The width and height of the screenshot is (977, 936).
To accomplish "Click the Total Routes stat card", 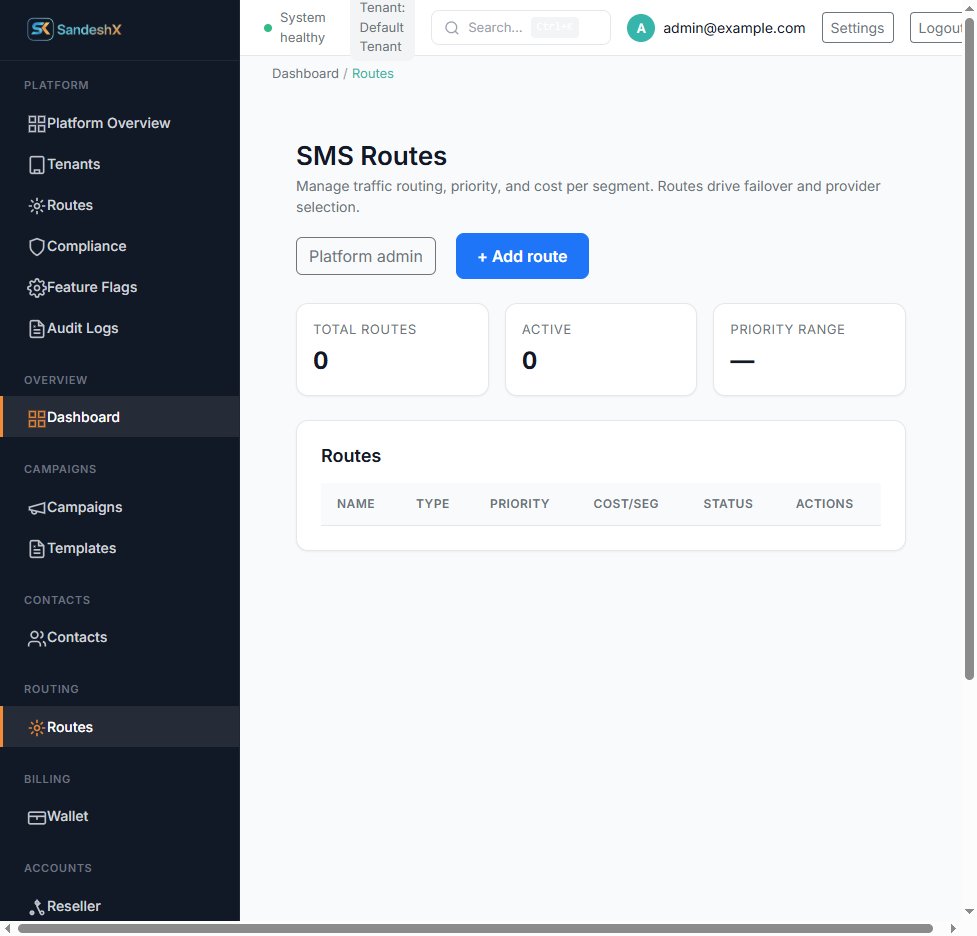I will tap(393, 350).
